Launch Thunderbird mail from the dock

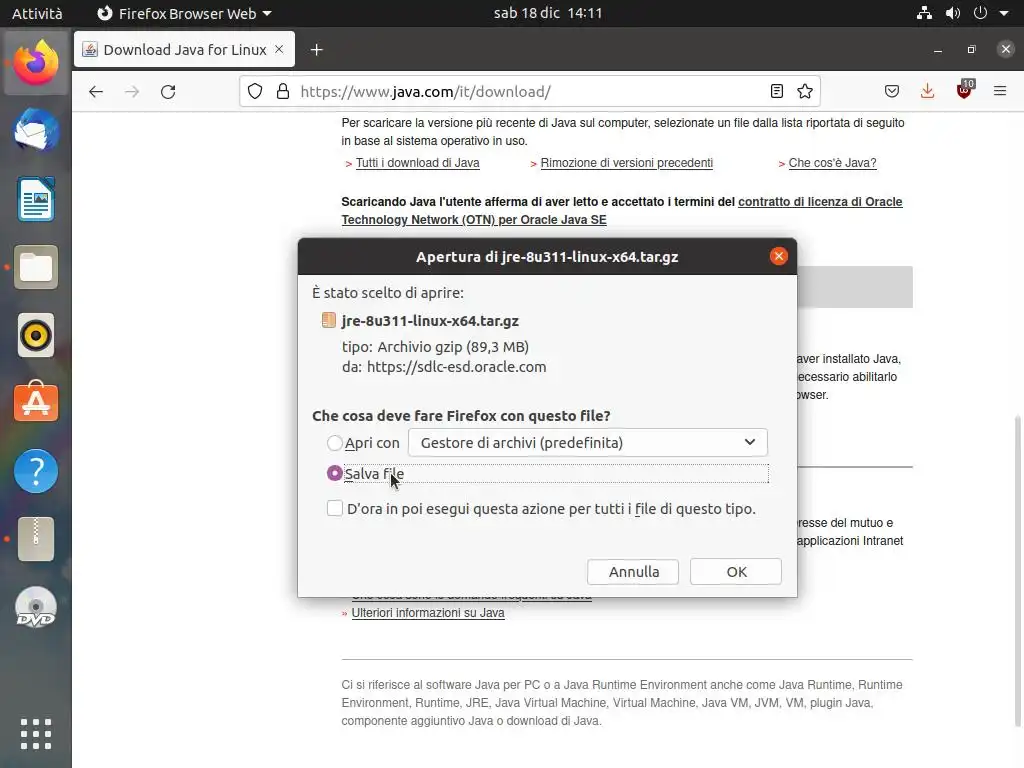36,131
